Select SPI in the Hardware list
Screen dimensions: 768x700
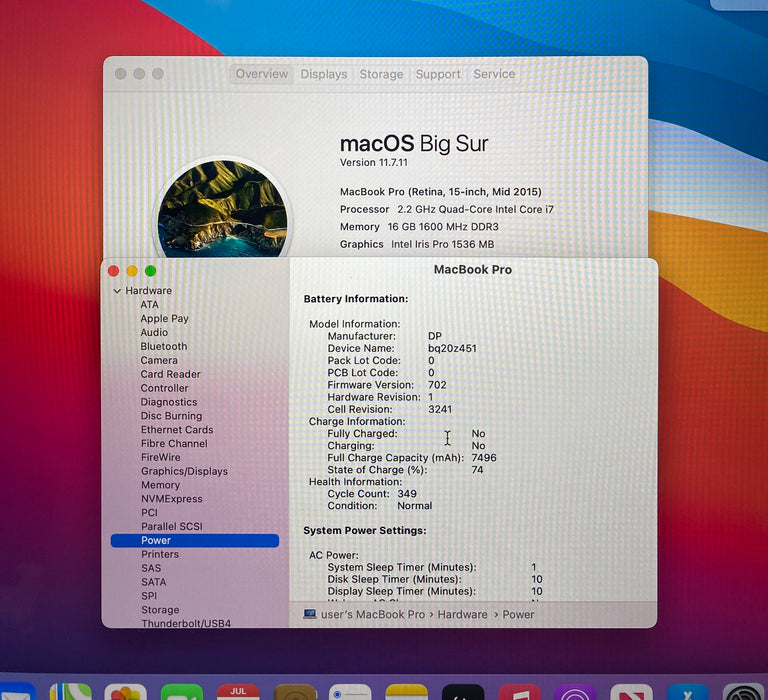tap(149, 596)
